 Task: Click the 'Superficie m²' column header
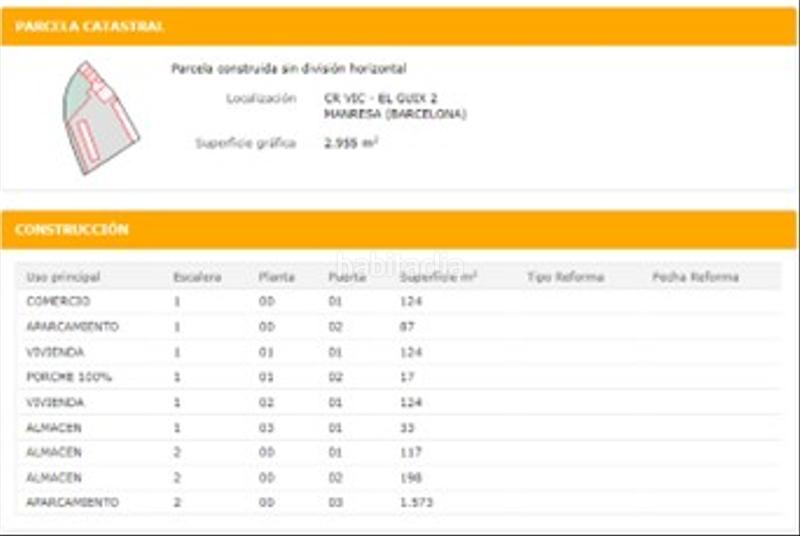[x=438, y=277]
